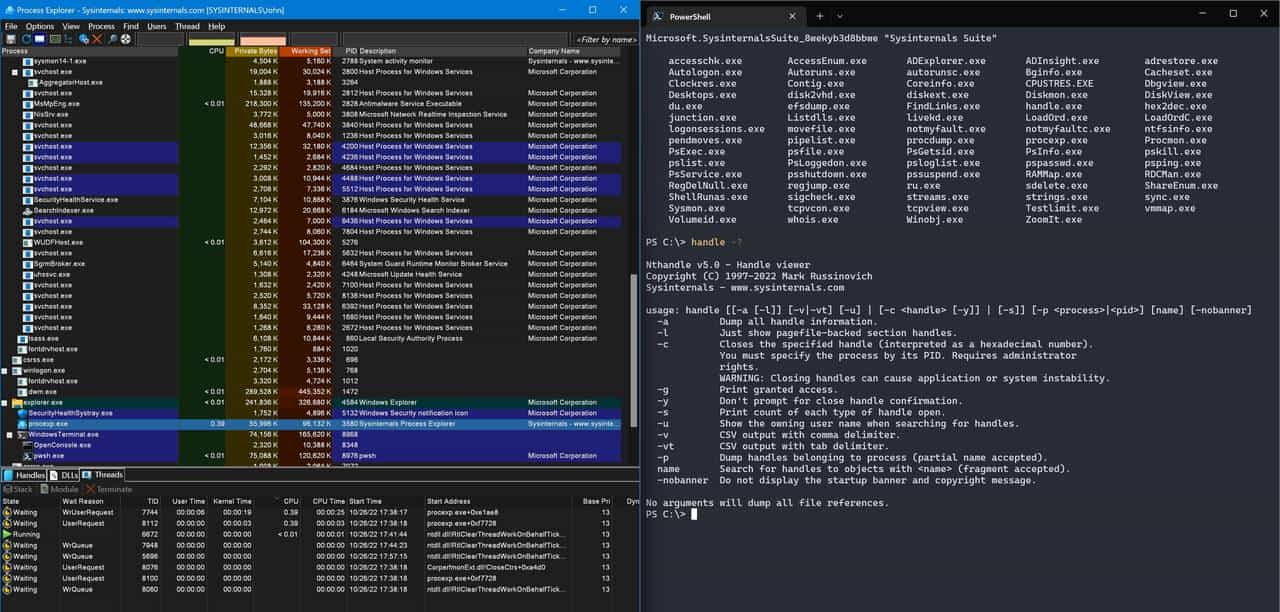Click the Module button in threads panel
This screenshot has width=1280, height=612.
(59, 489)
